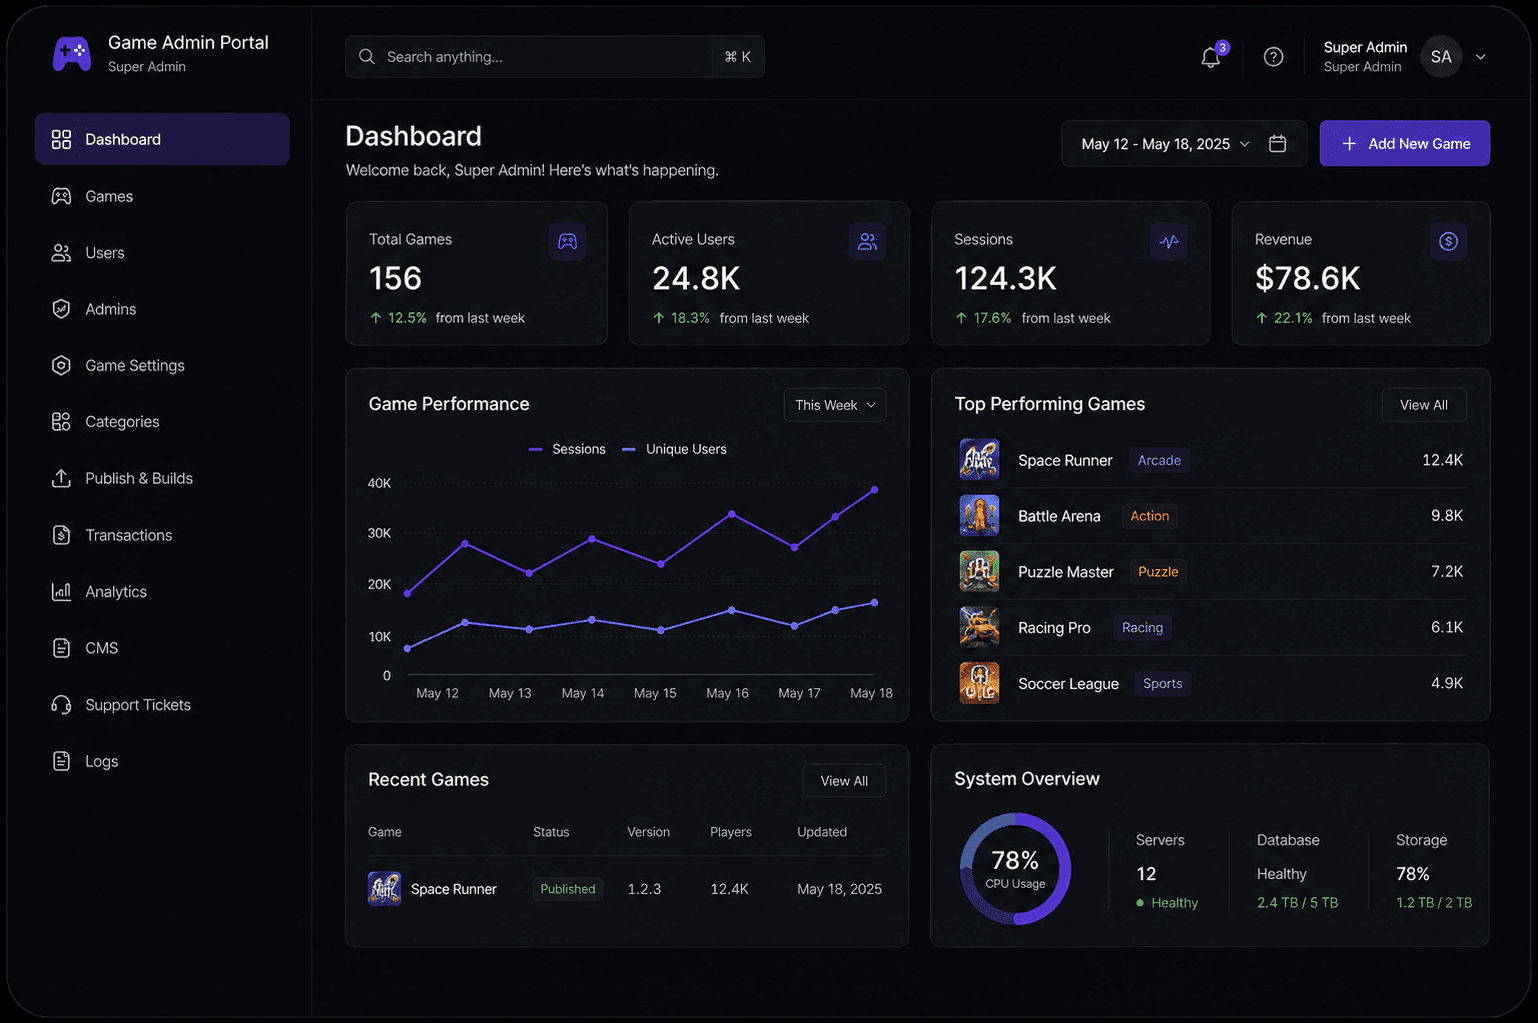Go to Dashboard in sidebar
The image size is (1538, 1023).
tap(162, 139)
